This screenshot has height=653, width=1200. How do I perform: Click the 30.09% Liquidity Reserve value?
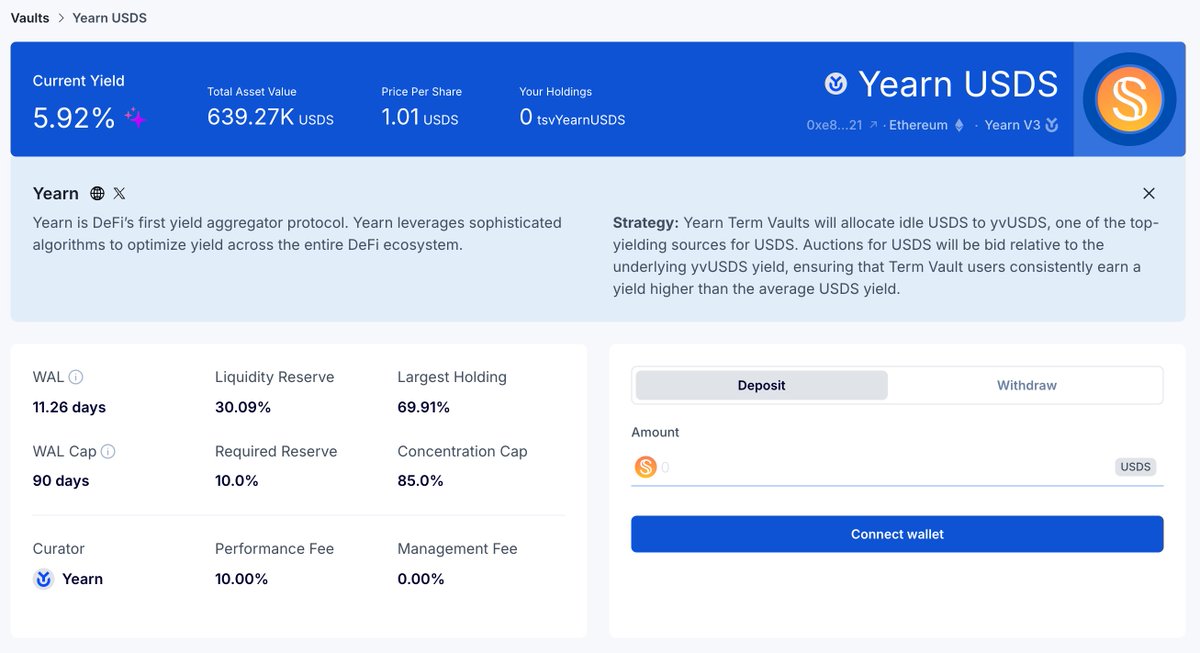pos(243,407)
